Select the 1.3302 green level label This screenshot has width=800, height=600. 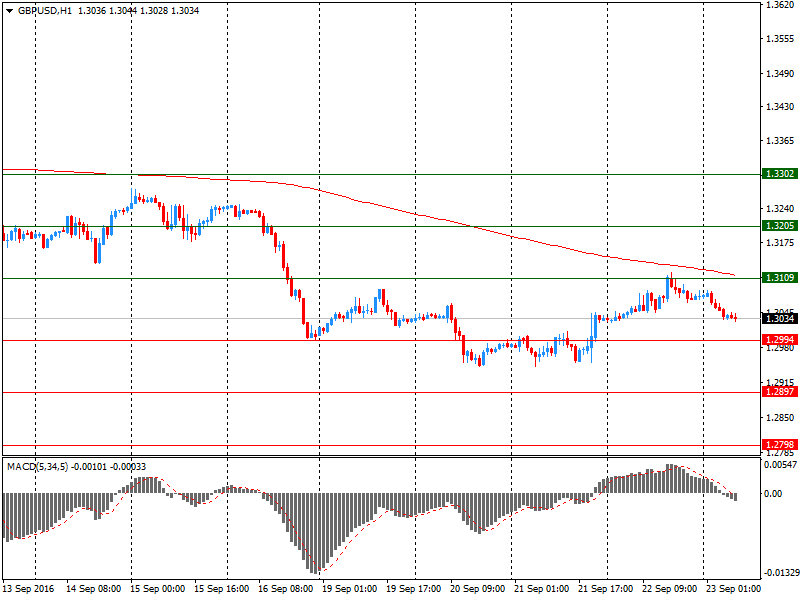click(x=779, y=174)
